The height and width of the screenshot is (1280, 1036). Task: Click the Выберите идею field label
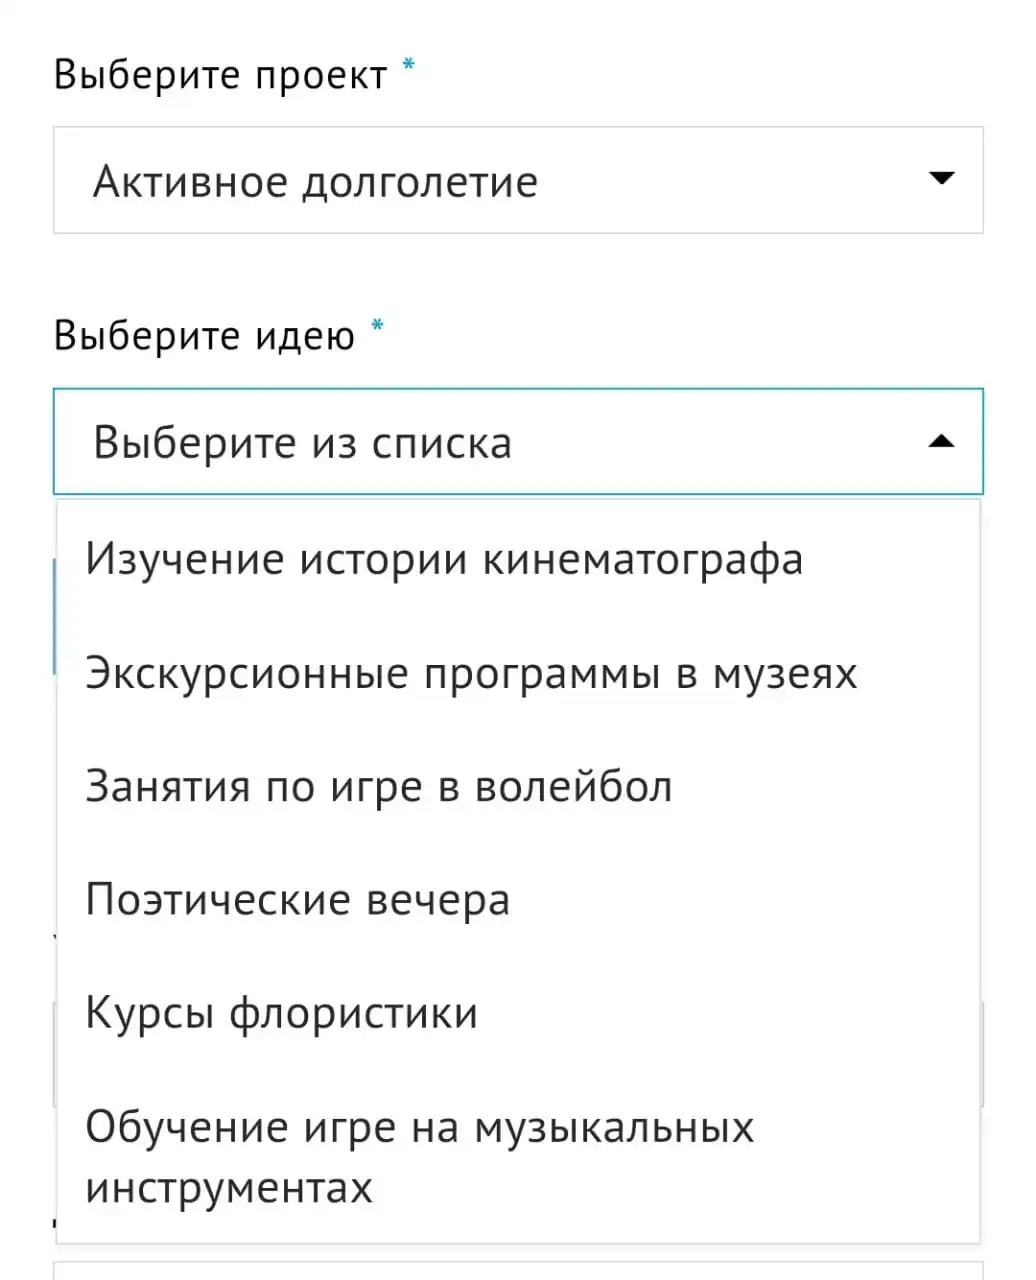tap(204, 335)
